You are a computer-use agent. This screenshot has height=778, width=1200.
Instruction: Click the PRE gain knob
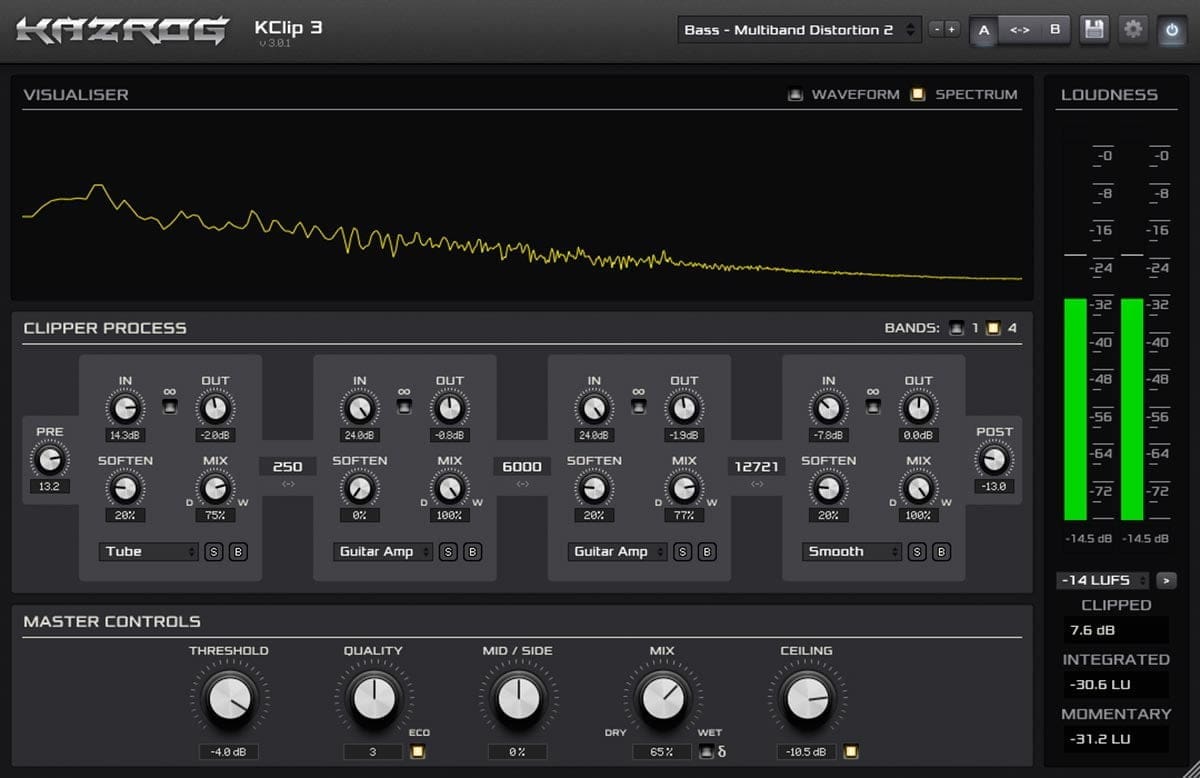(49, 460)
